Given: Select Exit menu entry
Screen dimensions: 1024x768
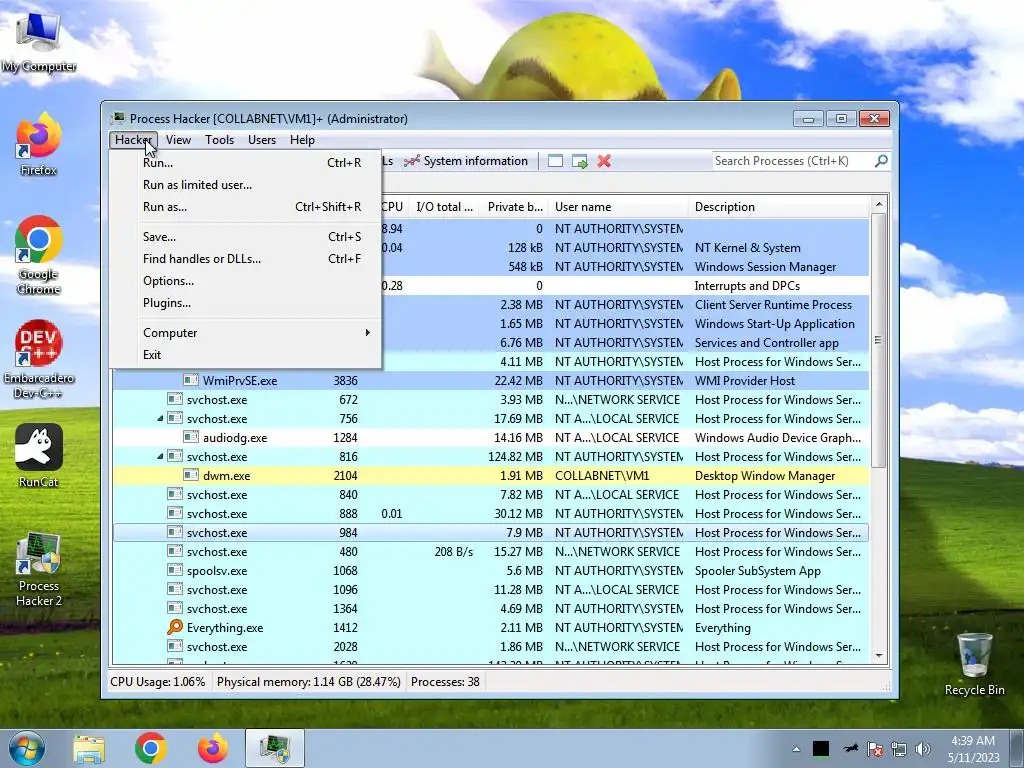Looking at the screenshot, I should coord(245,355).
